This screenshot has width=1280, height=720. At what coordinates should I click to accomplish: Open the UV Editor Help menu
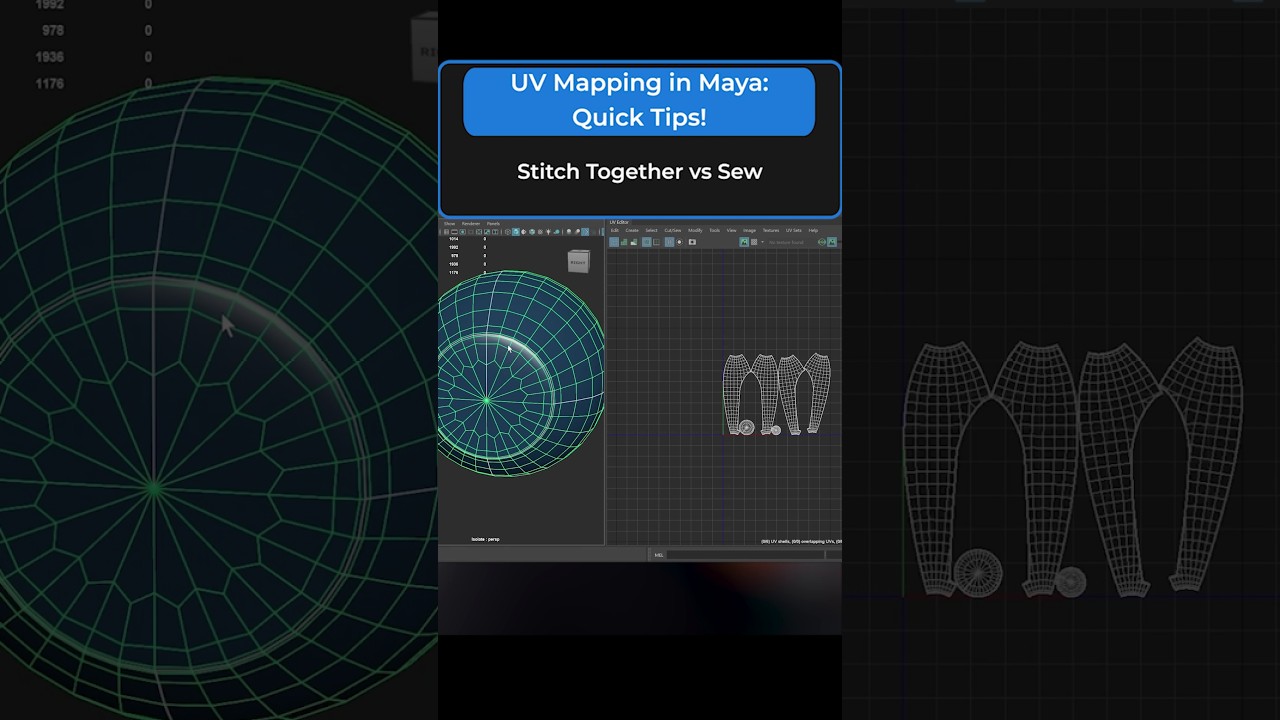813,230
